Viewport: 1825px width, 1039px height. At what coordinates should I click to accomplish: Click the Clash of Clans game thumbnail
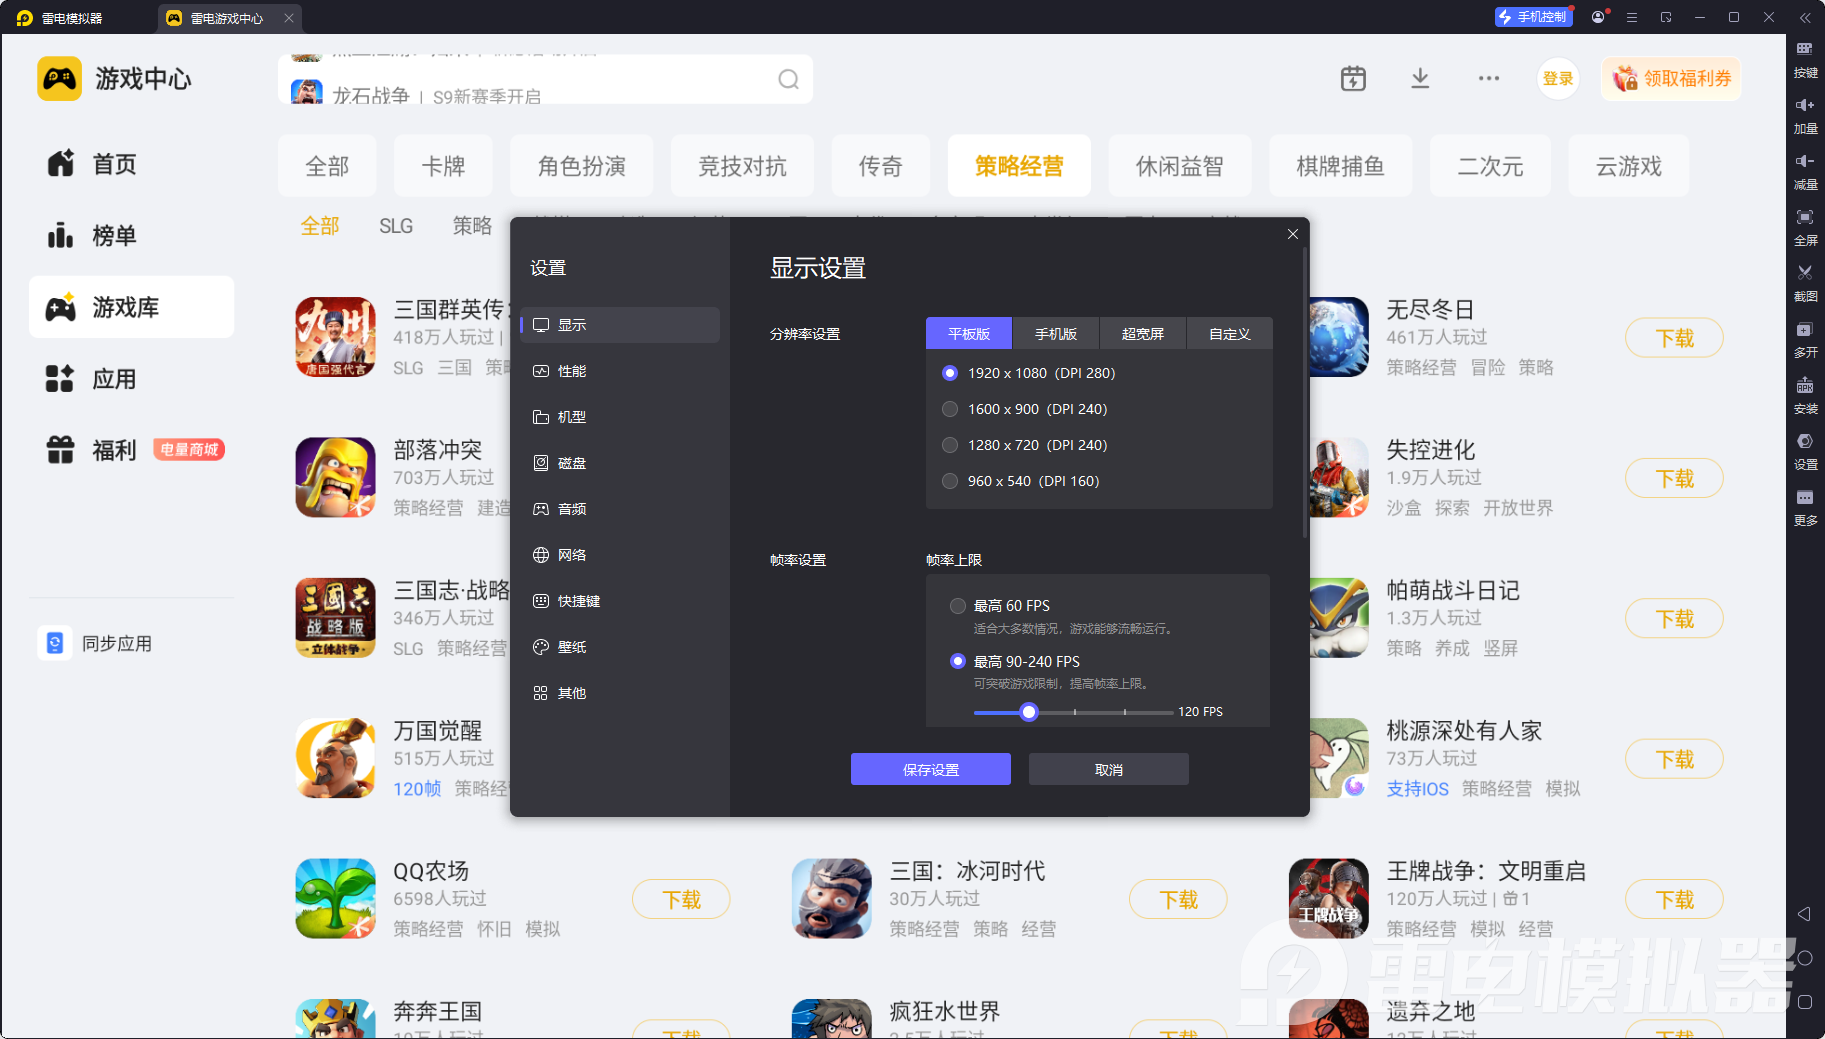(x=335, y=477)
